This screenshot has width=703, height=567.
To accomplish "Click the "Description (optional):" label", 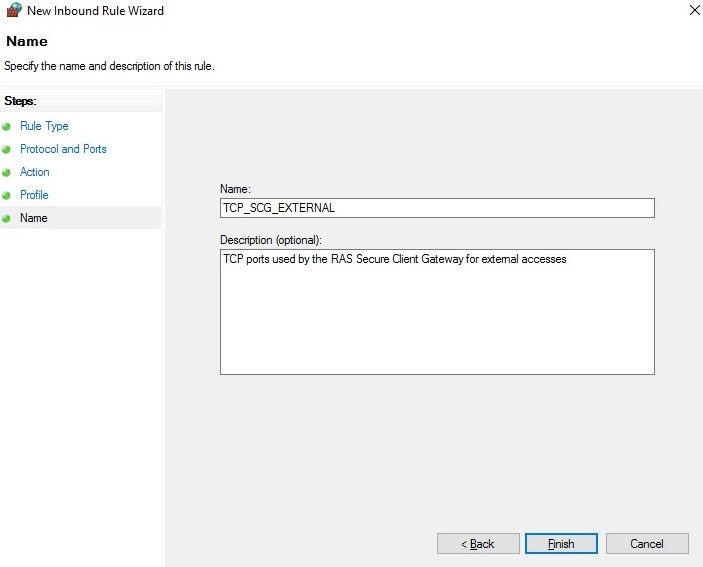I will [x=271, y=240].
